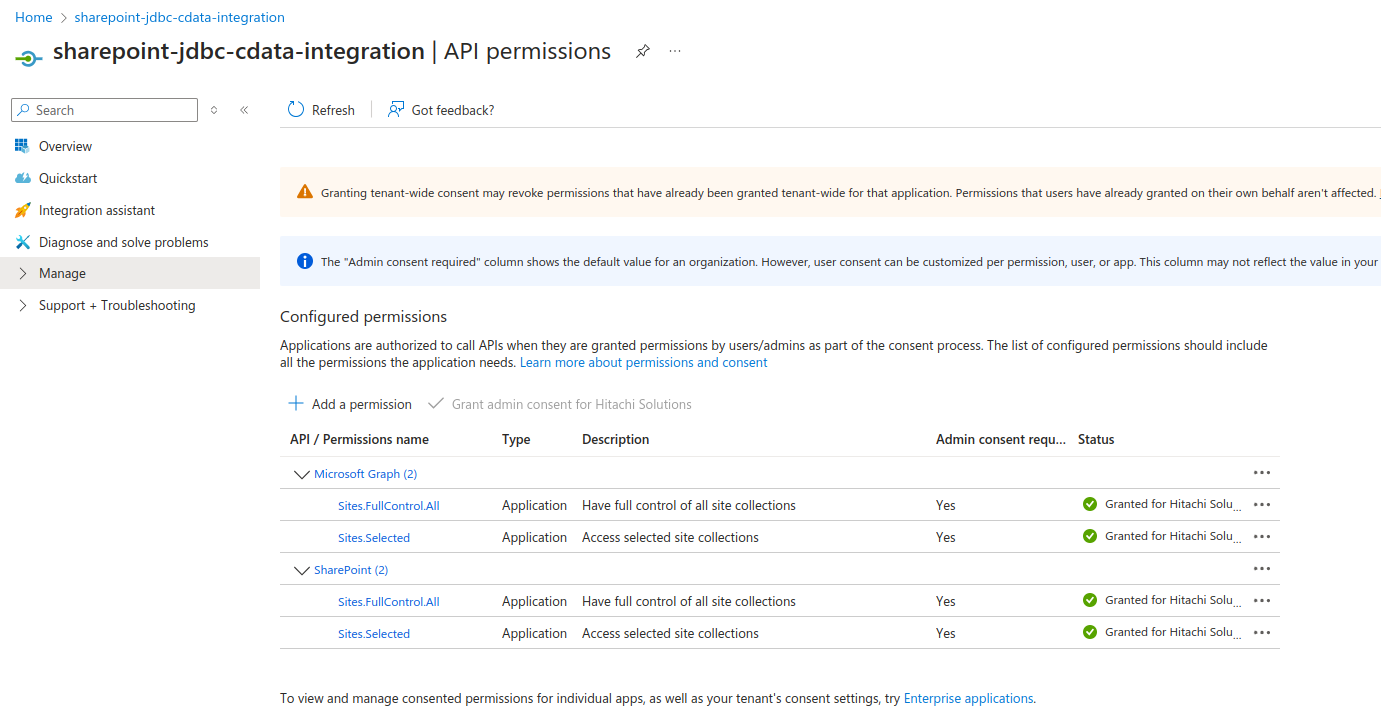Click the API / Permissions name column header
The height and width of the screenshot is (728, 1381).
pos(359,439)
